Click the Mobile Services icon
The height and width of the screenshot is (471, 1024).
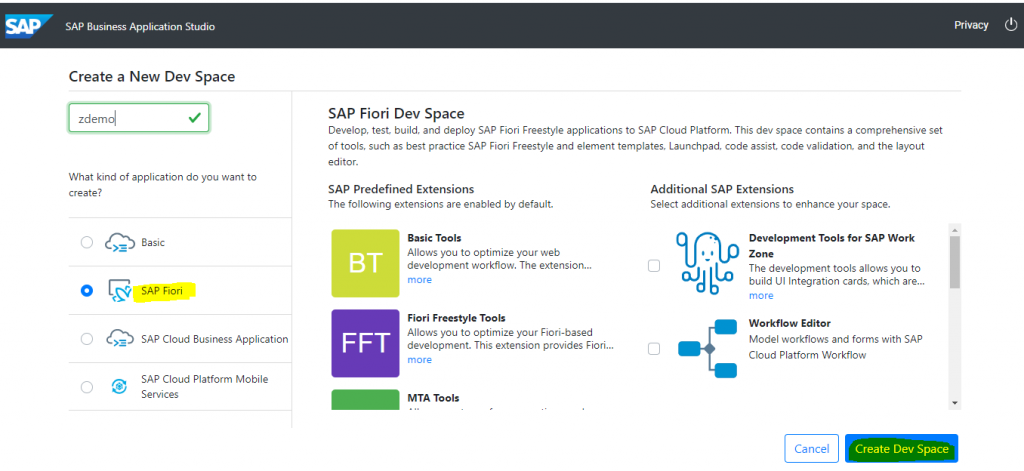pyautogui.click(x=120, y=387)
